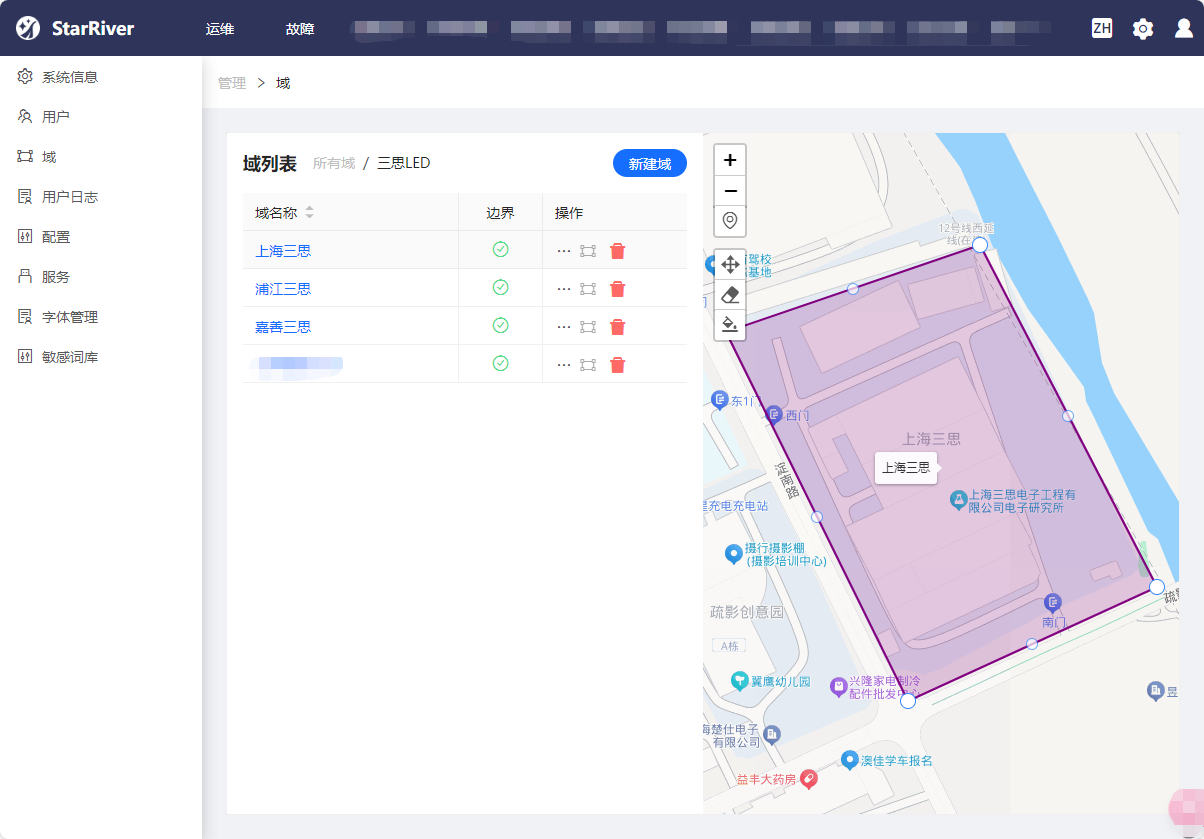This screenshot has width=1204, height=839.
Task: Delete the 上海三思 domain
Action: 618,251
